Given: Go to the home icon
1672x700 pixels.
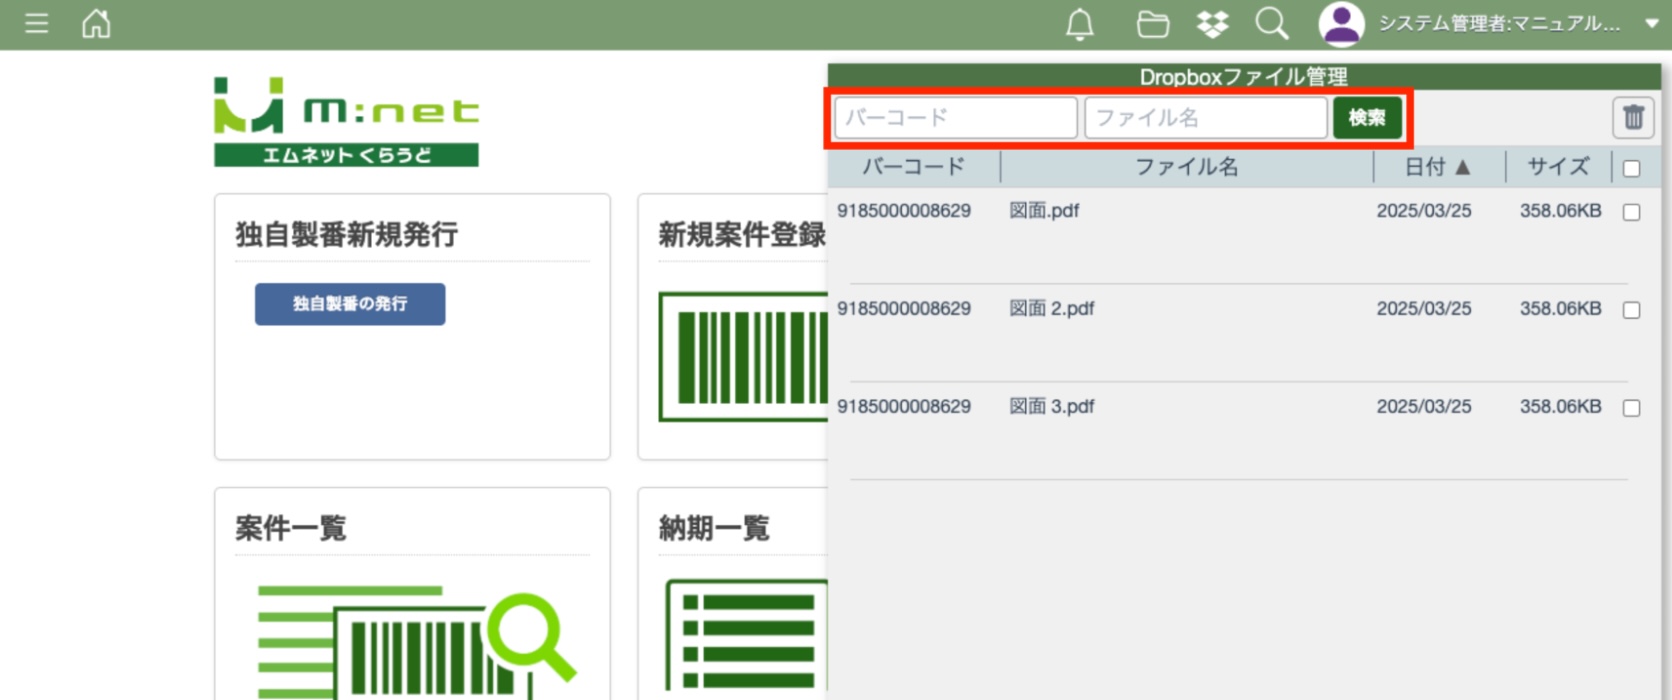Looking at the screenshot, I should 96,23.
